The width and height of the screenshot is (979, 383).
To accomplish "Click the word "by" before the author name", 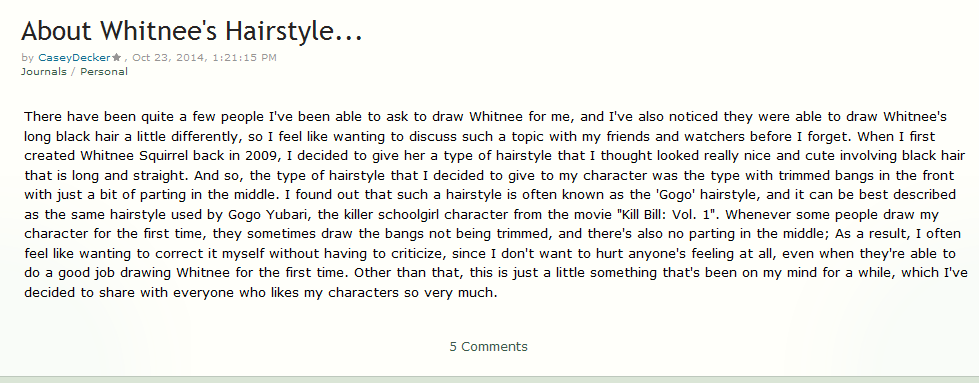I will (27, 57).
